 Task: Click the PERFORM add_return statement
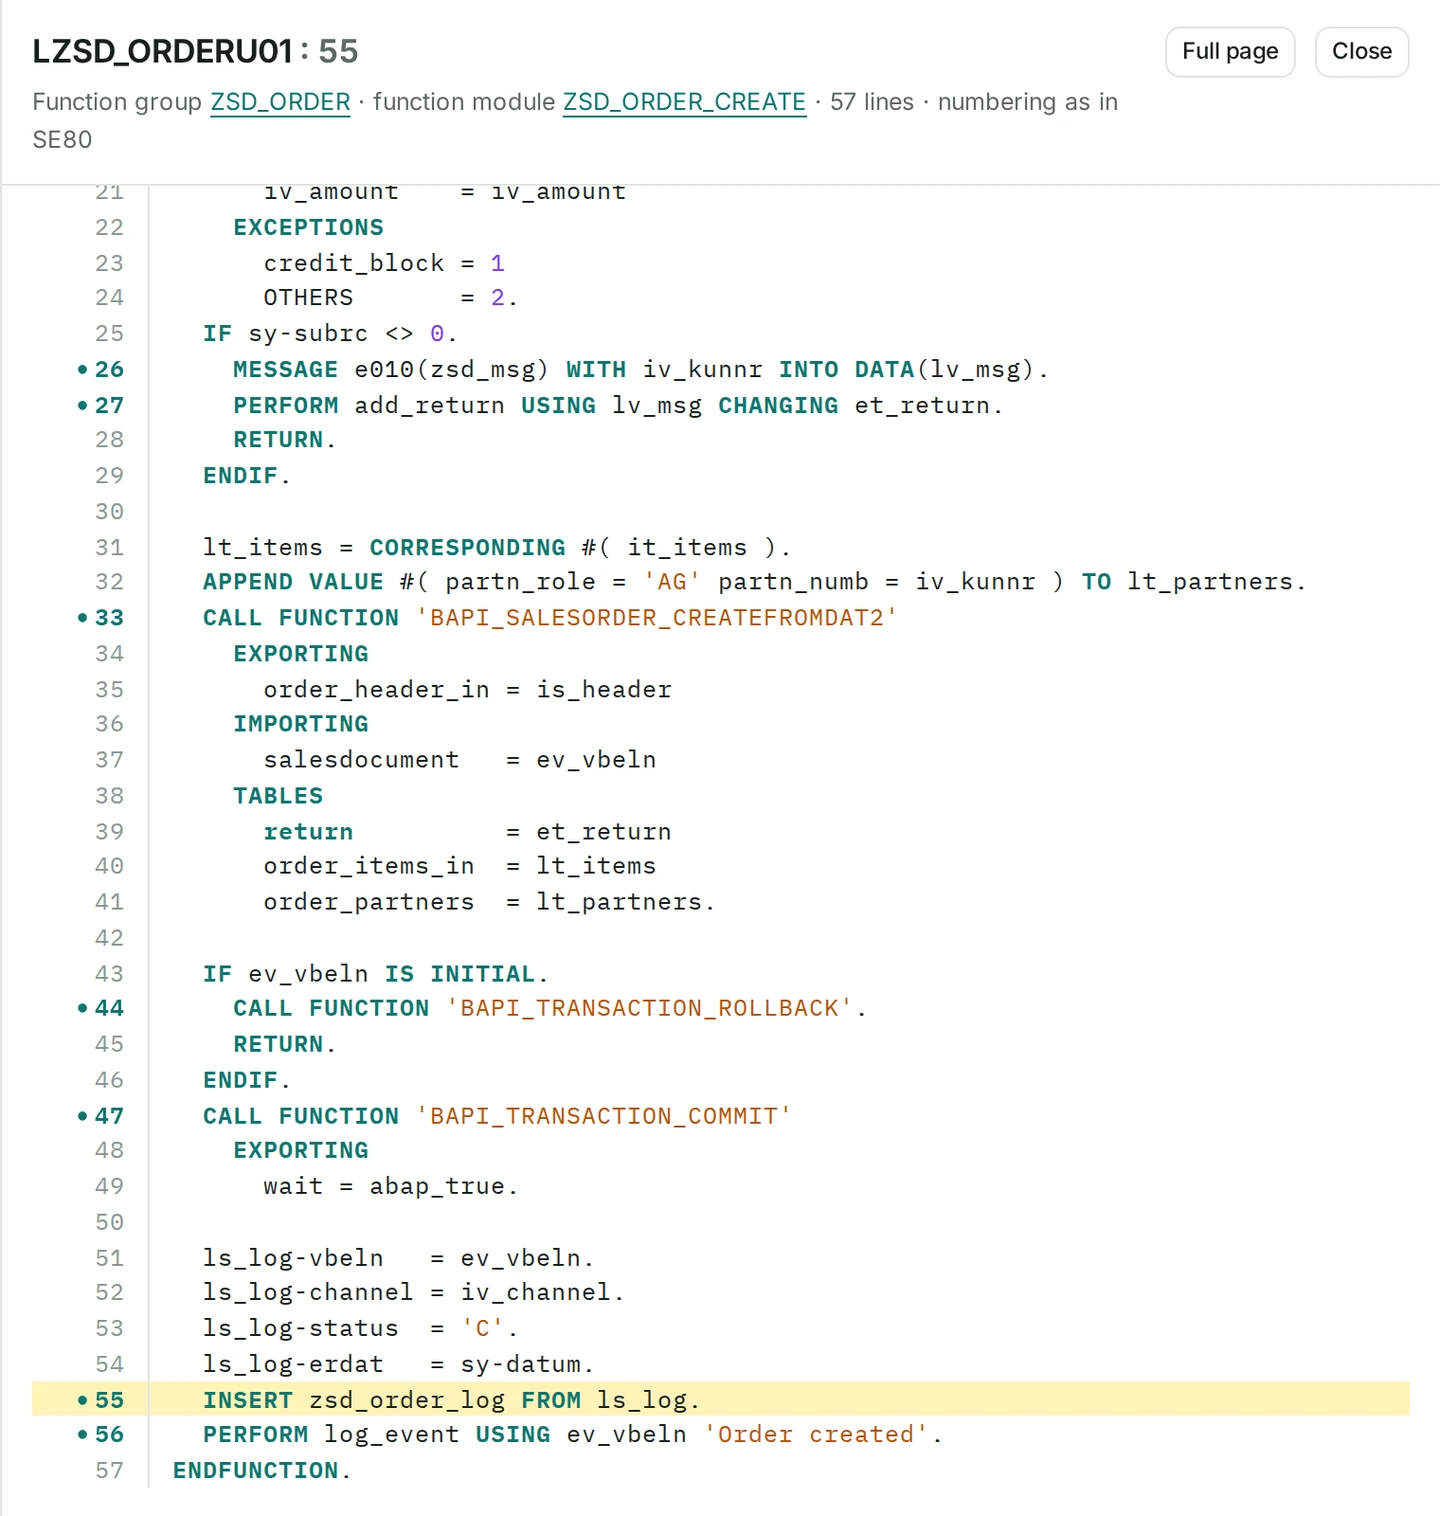[618, 405]
